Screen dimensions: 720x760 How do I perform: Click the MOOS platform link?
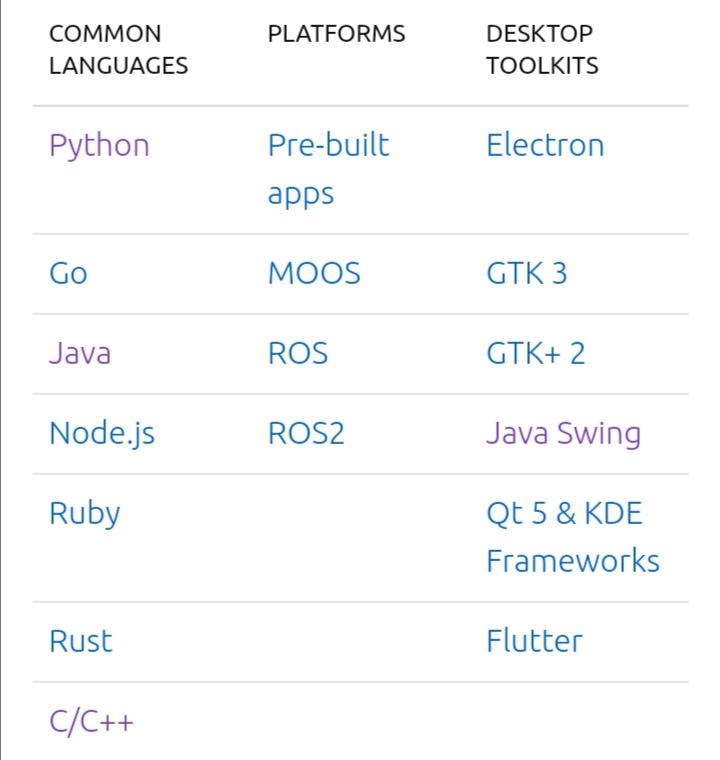(314, 274)
